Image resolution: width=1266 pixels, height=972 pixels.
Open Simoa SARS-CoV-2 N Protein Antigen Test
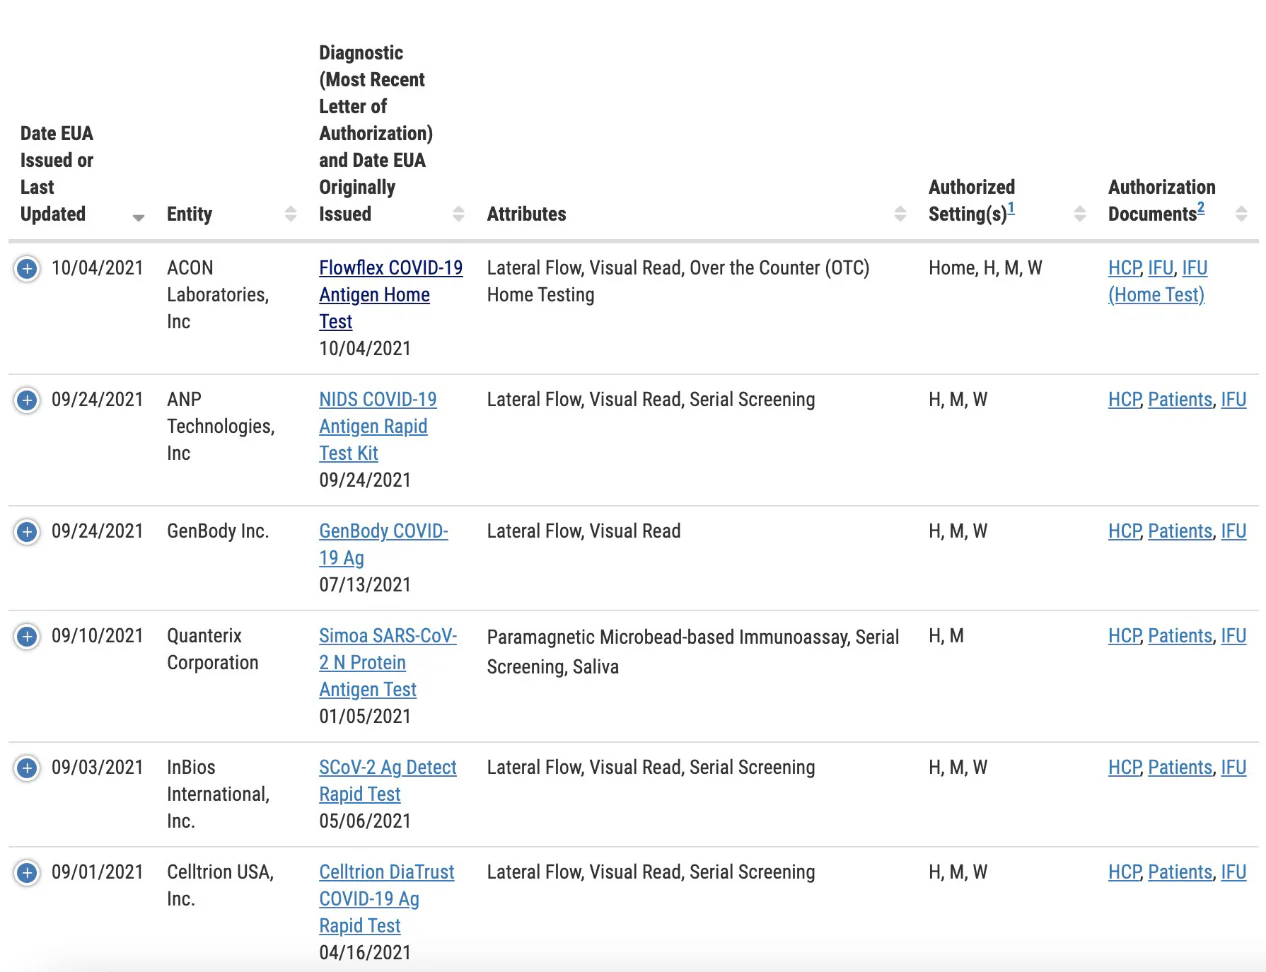(388, 662)
